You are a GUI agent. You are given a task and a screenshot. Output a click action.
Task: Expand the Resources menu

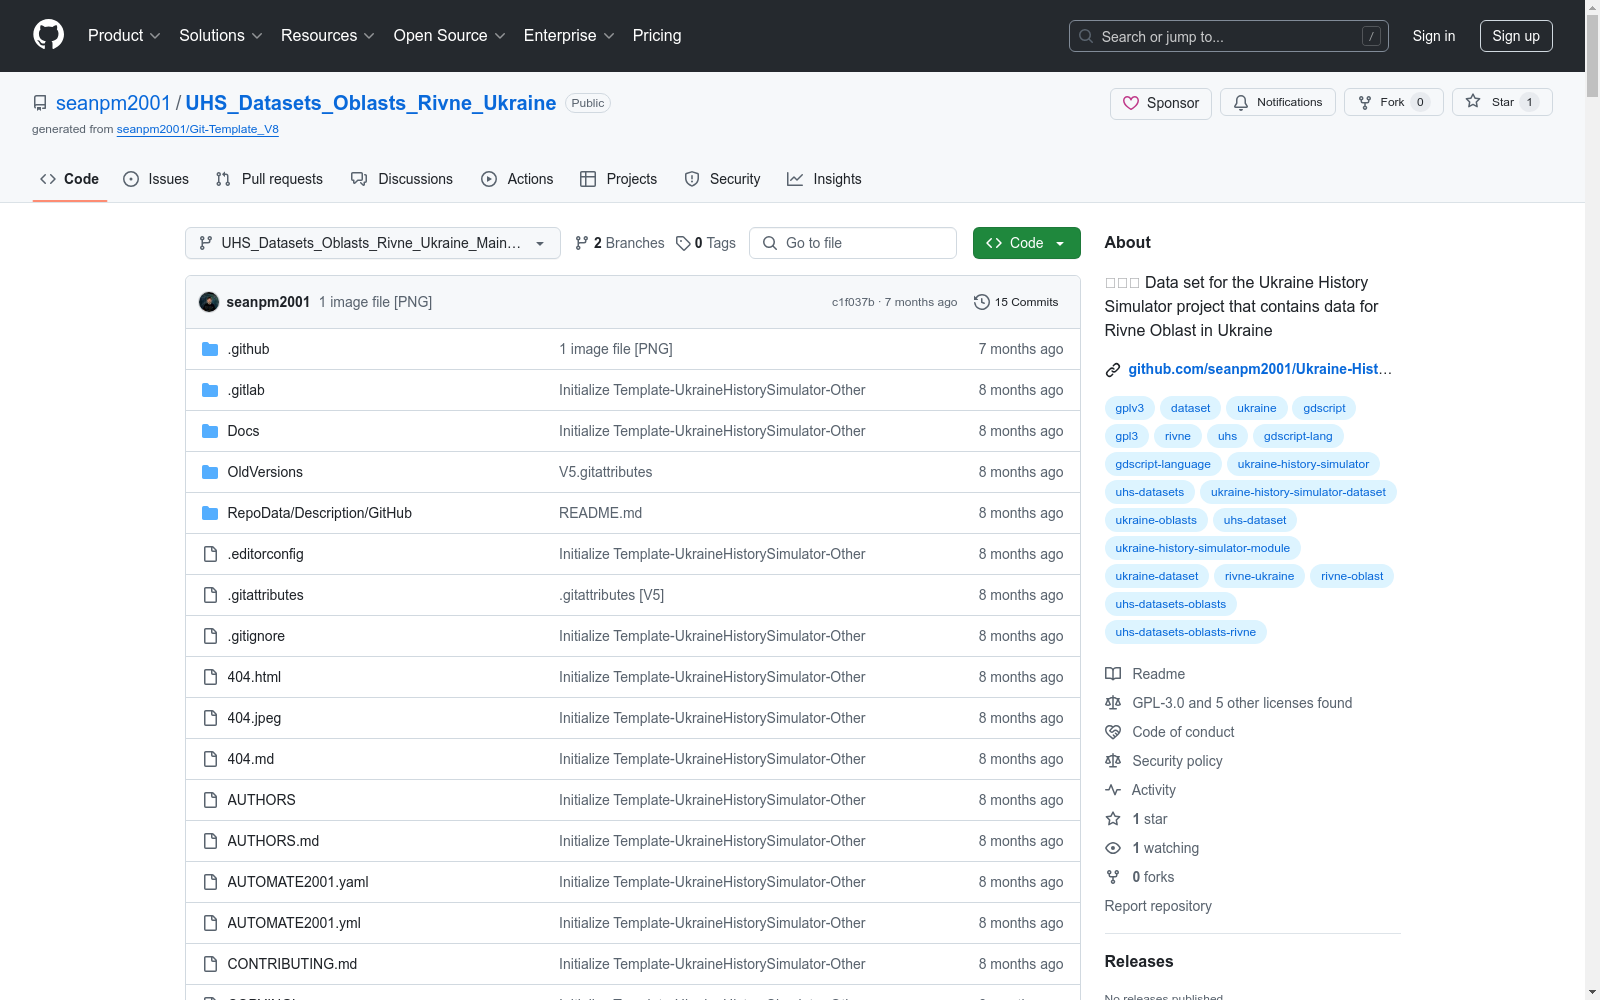click(x=328, y=36)
